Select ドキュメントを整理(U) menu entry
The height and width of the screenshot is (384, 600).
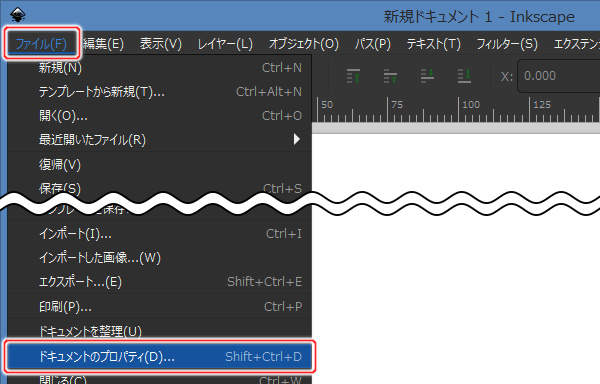(160, 330)
